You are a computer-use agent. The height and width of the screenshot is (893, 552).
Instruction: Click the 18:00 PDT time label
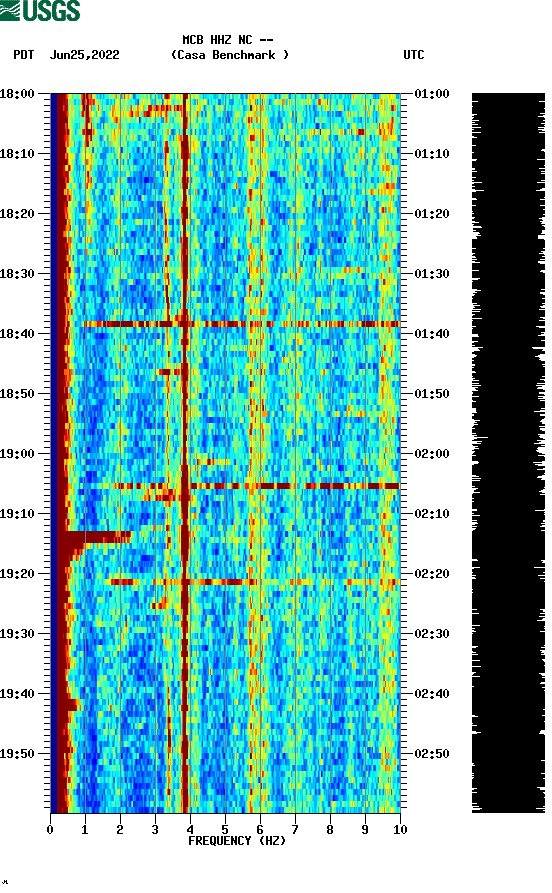click(x=17, y=93)
